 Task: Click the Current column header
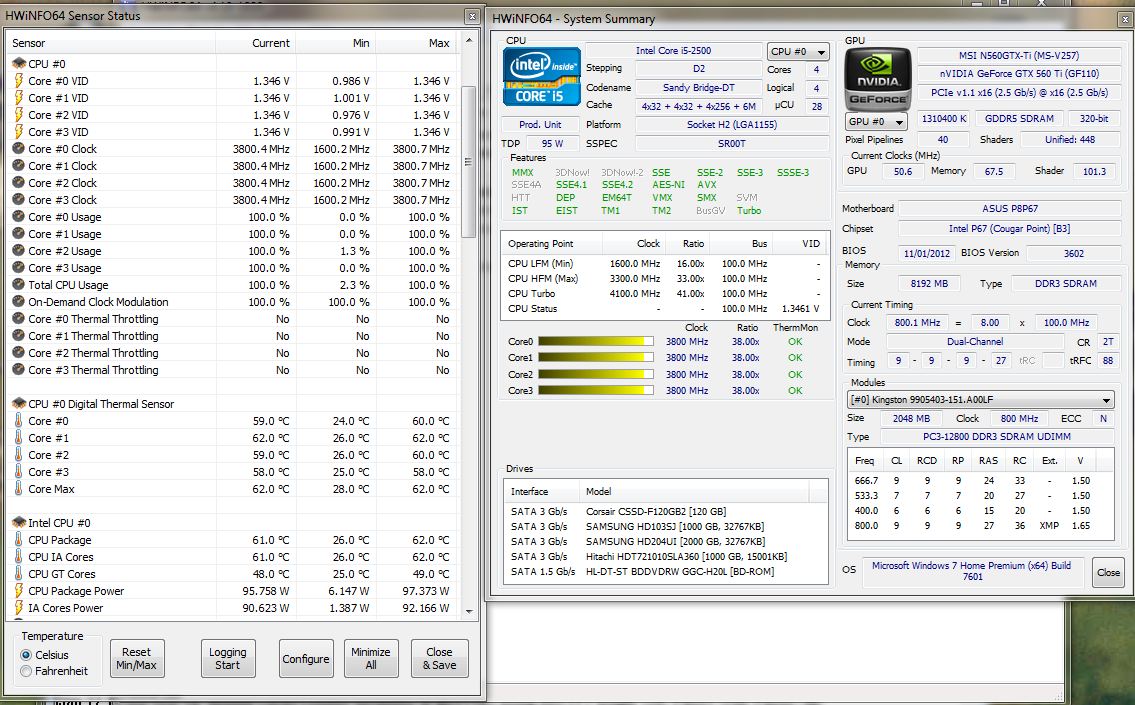256,43
